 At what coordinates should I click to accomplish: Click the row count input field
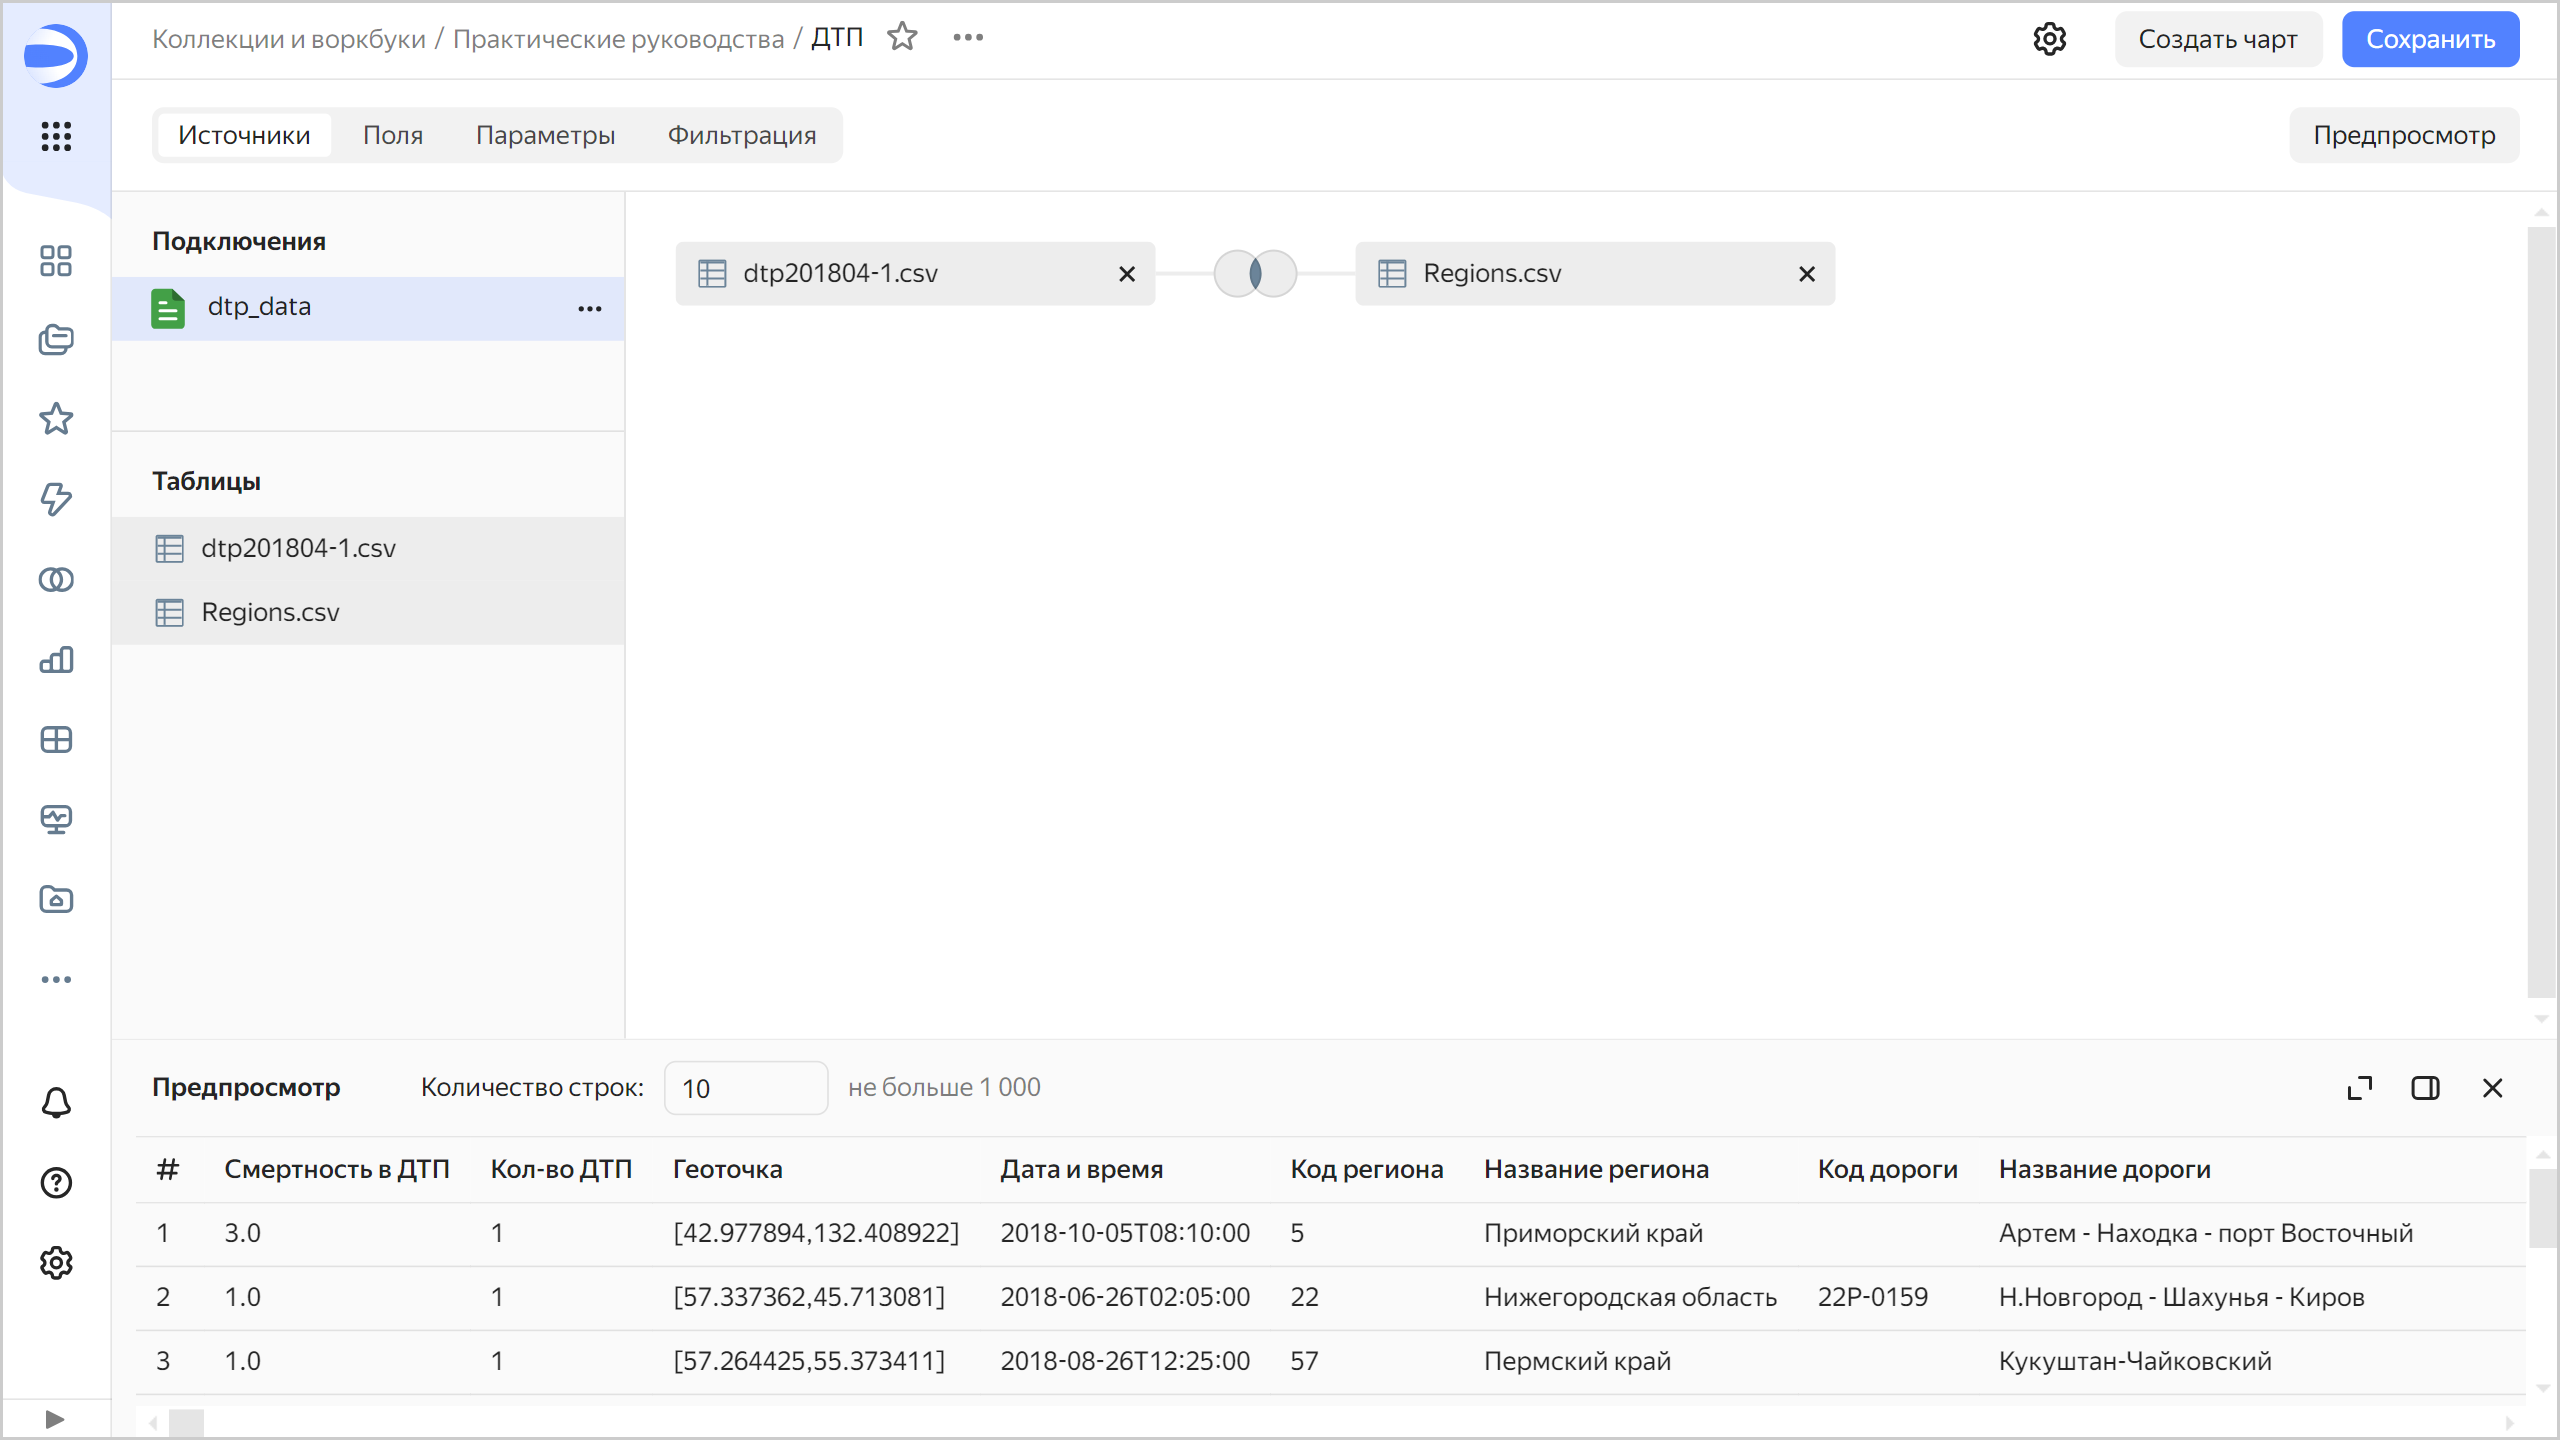[x=745, y=1088]
